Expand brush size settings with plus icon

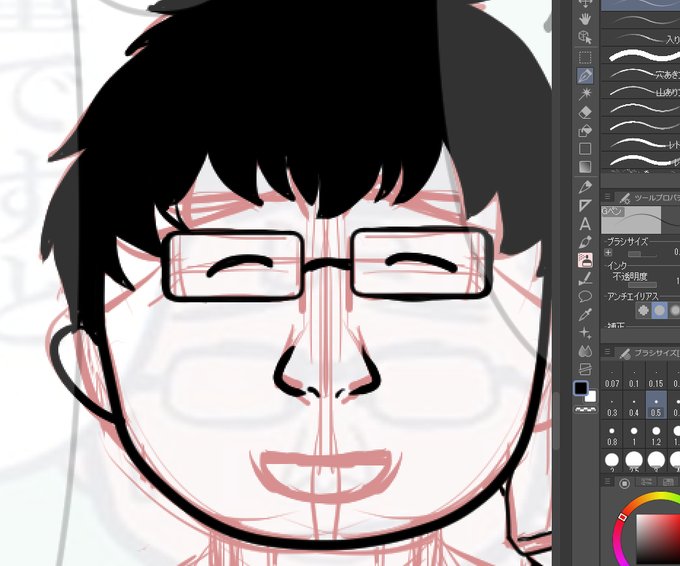(x=608, y=252)
